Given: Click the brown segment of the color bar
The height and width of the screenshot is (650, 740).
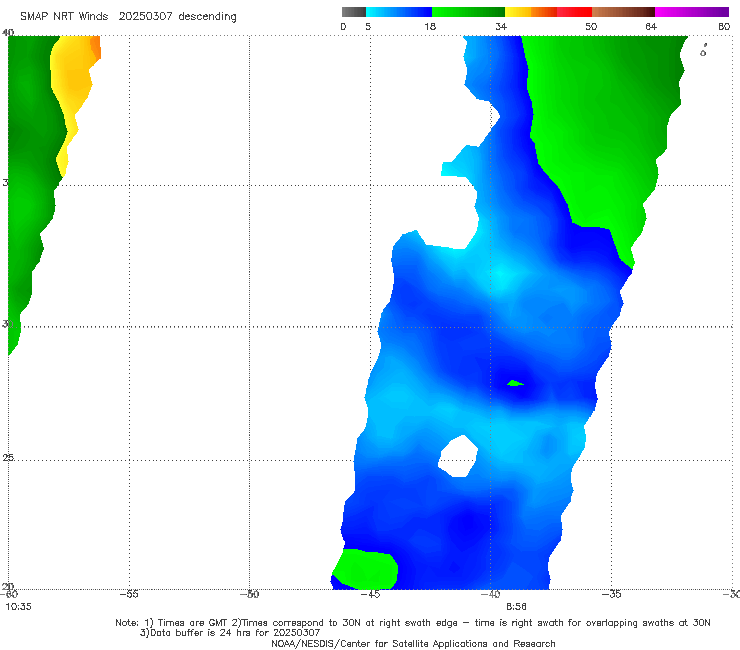Looking at the screenshot, I should (623, 12).
